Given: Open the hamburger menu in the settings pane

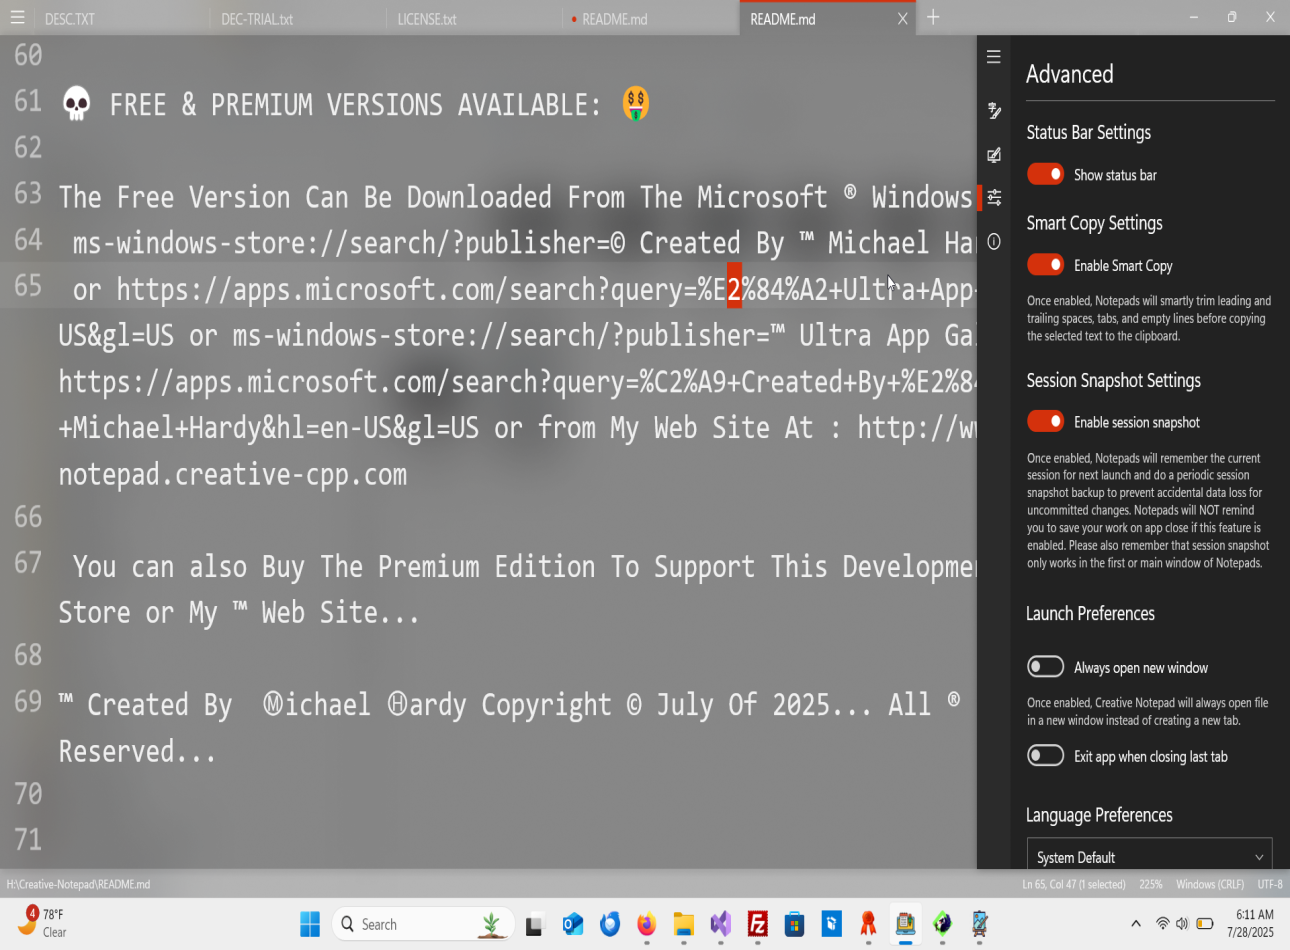Looking at the screenshot, I should pyautogui.click(x=993, y=57).
